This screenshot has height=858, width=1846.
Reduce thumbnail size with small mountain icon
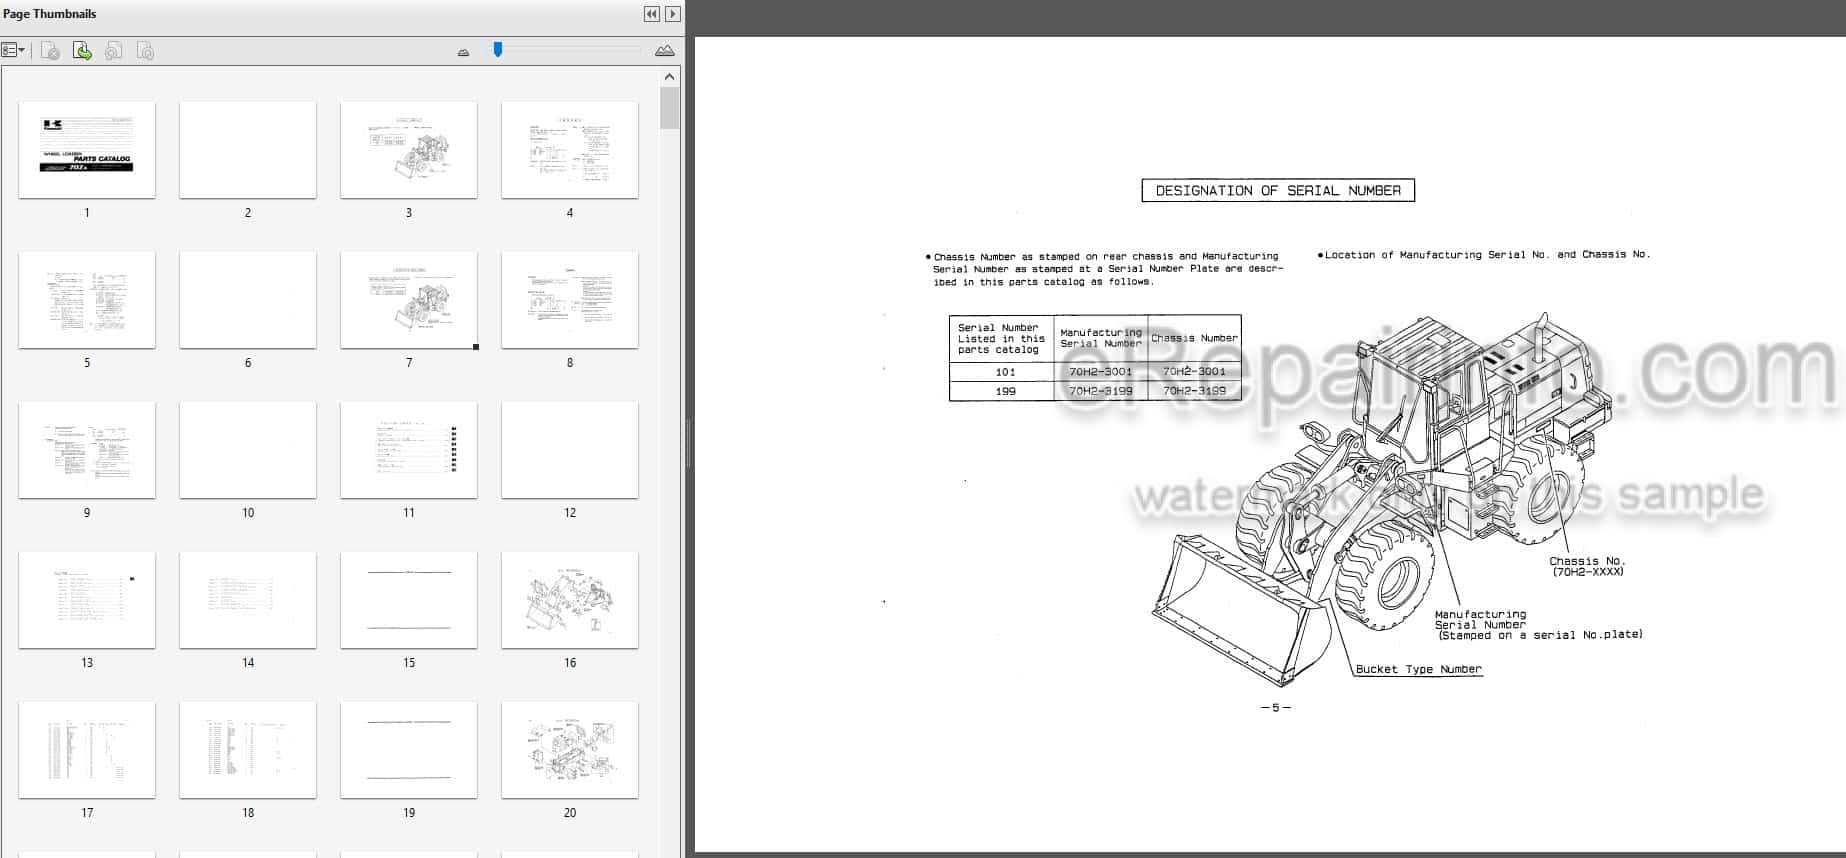point(463,52)
